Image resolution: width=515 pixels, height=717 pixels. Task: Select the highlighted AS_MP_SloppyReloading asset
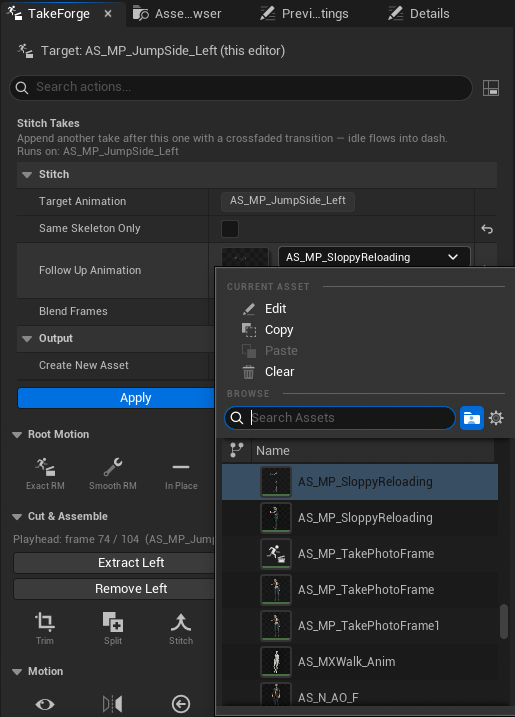359,482
